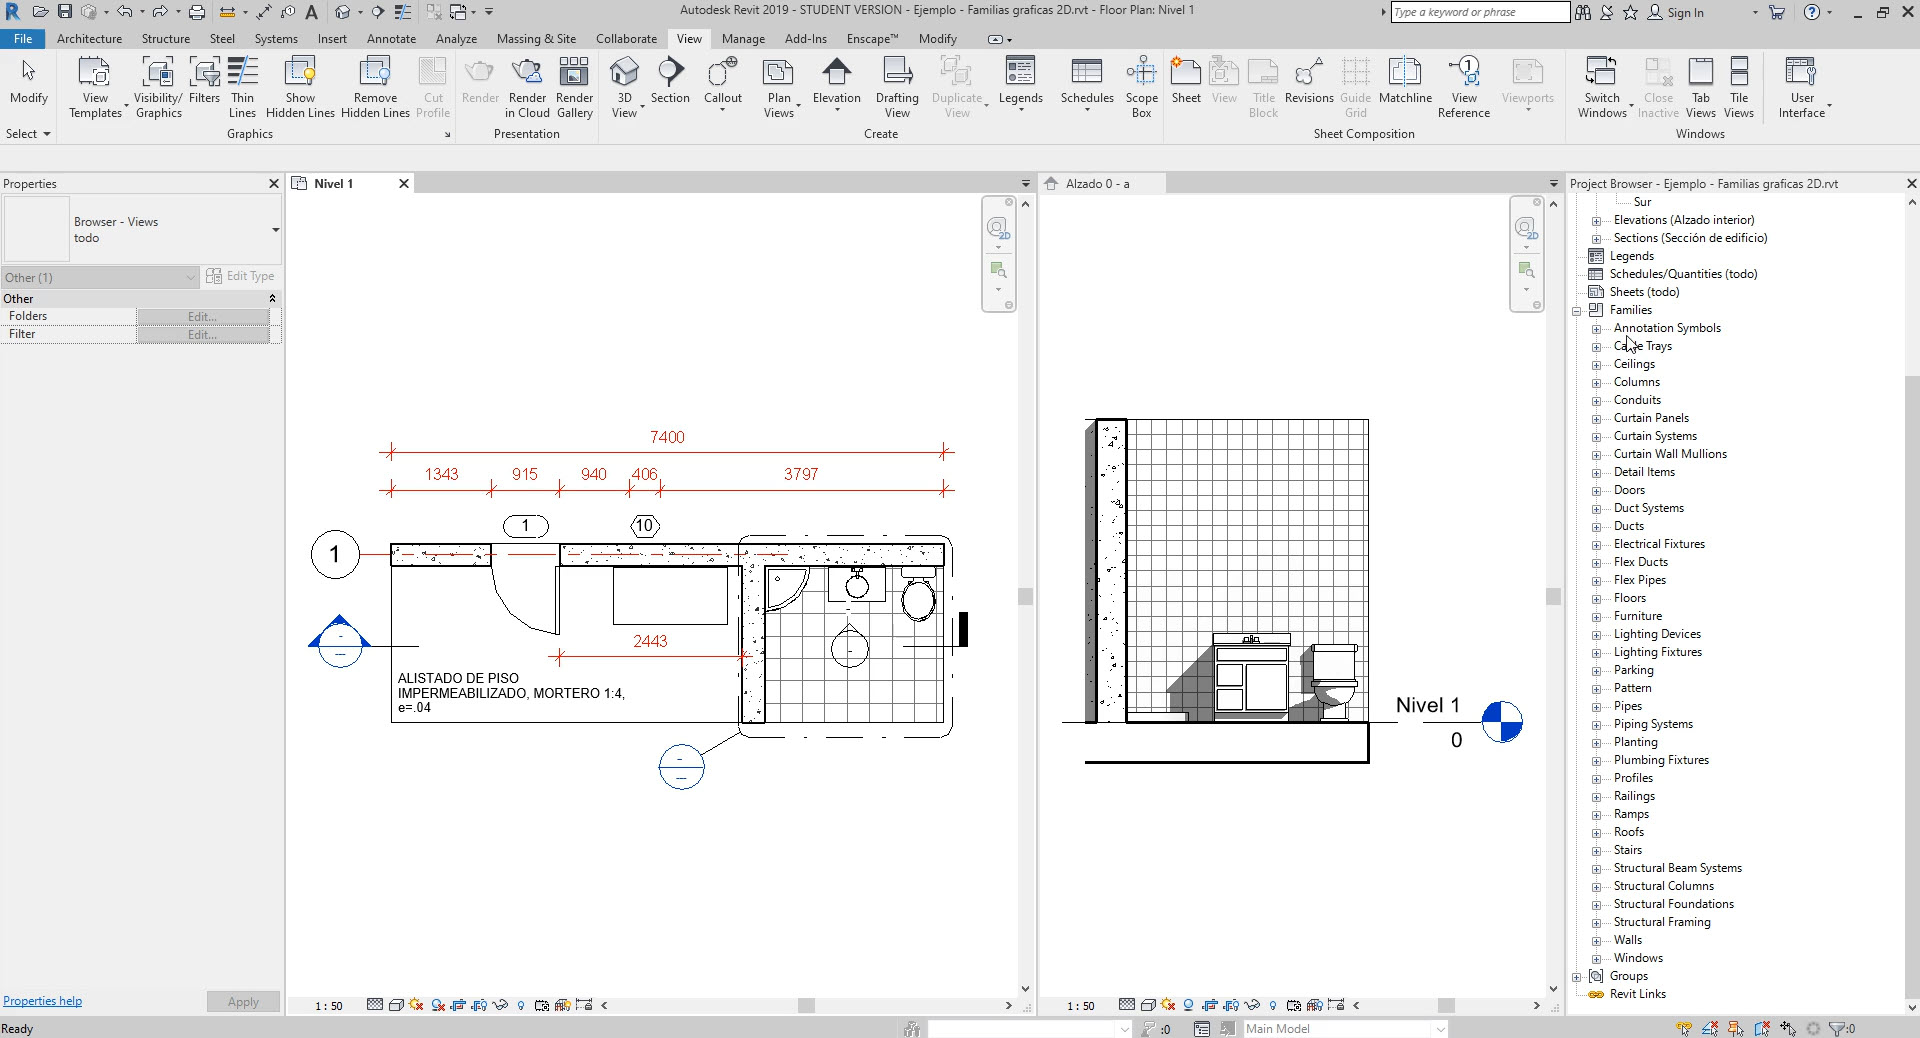Activate the Thin Lines tool
This screenshot has height=1038, width=1920.
tap(242, 88)
